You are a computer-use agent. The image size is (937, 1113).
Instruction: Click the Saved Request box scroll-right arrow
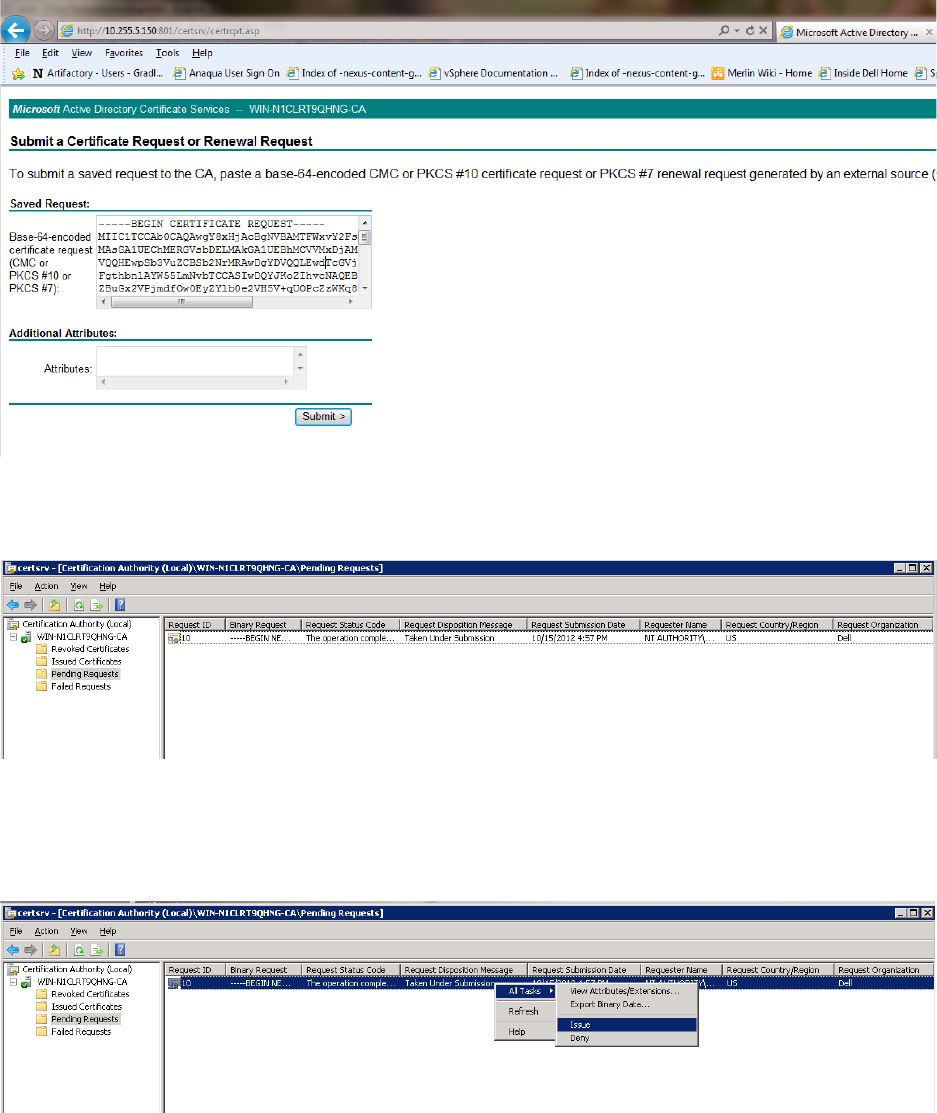pyautogui.click(x=351, y=302)
